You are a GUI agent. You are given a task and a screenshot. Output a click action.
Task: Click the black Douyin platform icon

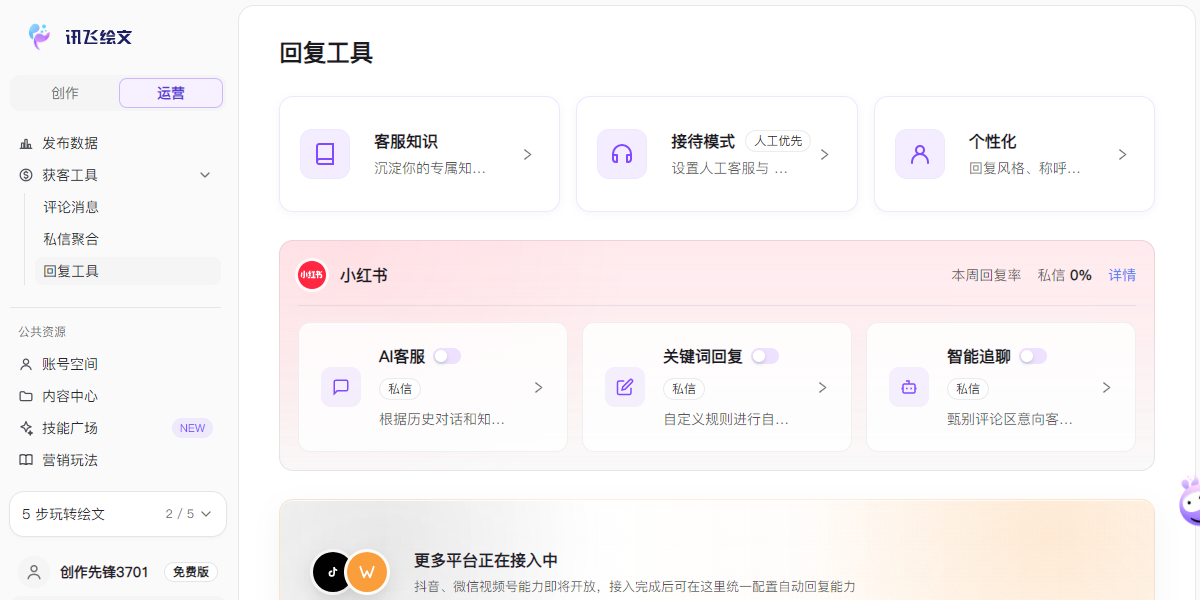point(332,572)
